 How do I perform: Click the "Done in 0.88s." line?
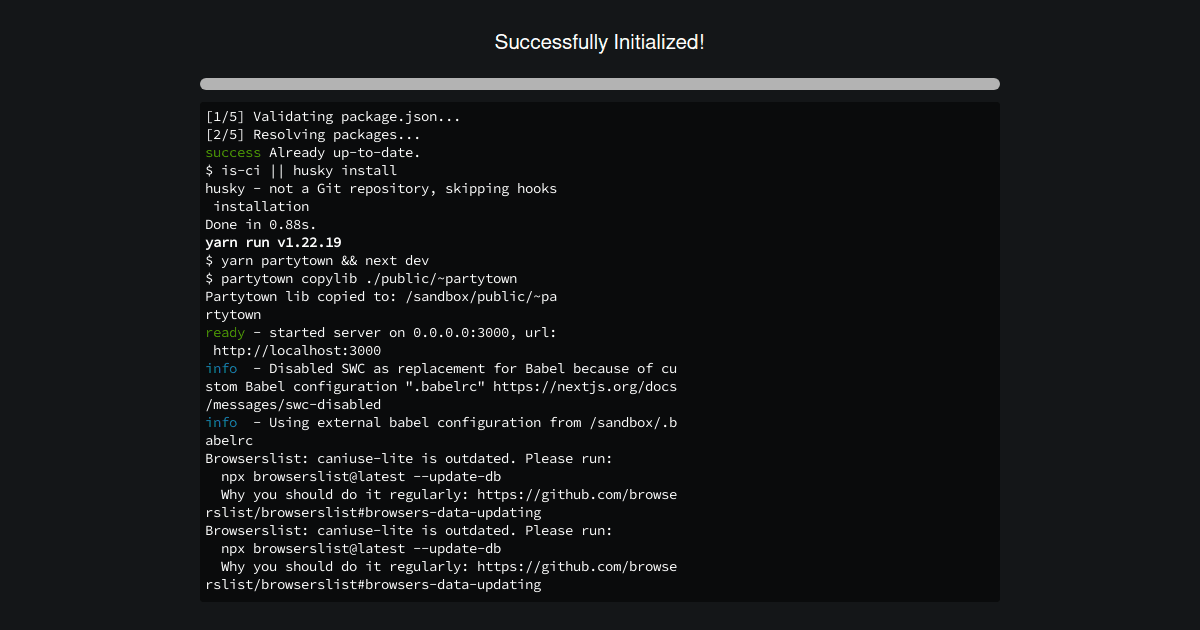260,225
